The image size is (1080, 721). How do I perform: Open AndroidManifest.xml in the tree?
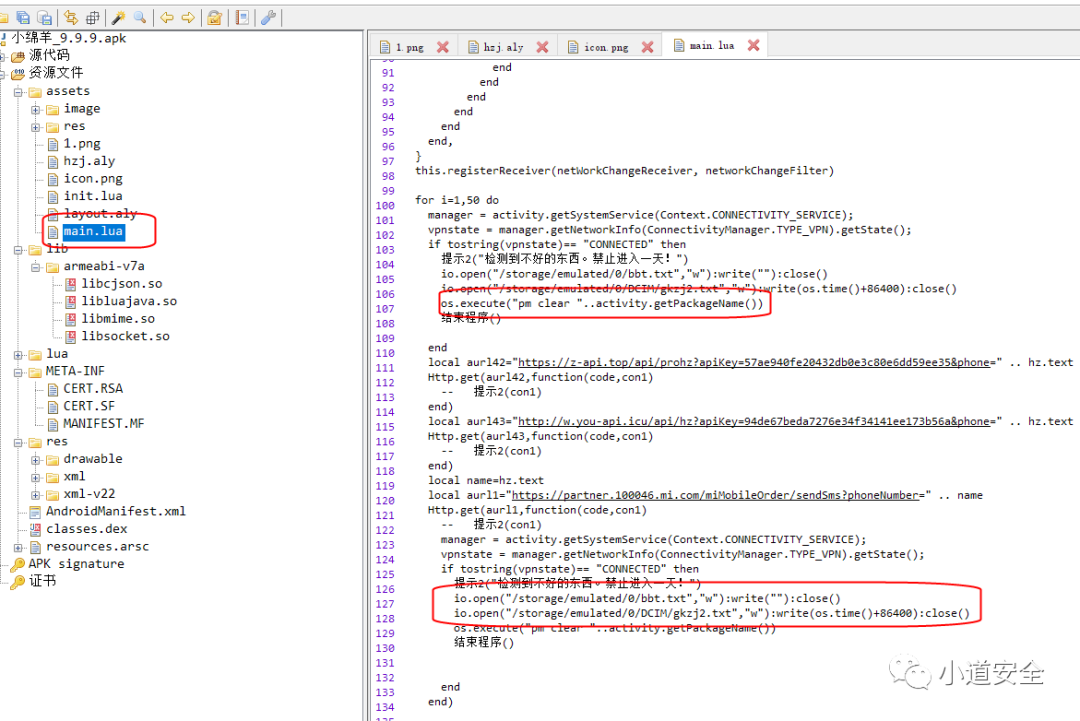point(115,511)
